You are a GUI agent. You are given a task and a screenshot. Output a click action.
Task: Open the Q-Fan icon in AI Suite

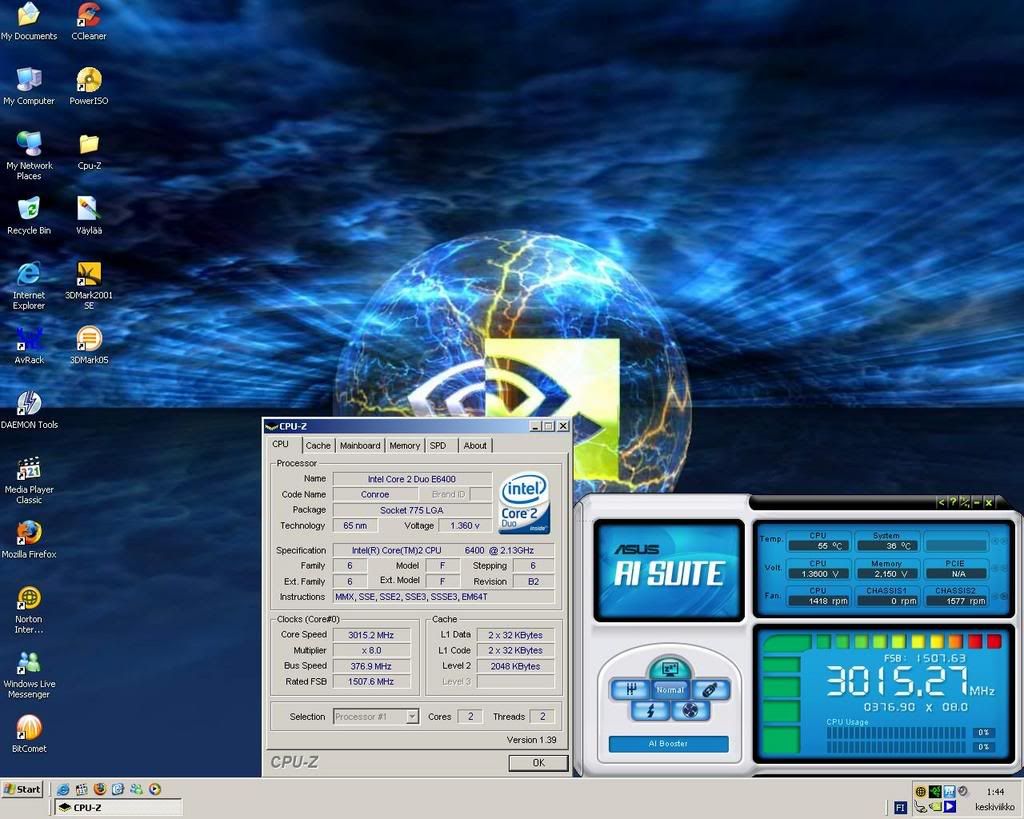688,711
